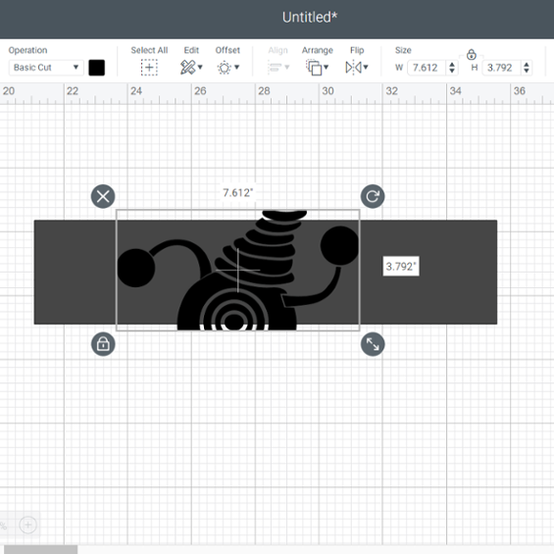Click ruler mark 28
554x554 pixels.
click(x=264, y=91)
